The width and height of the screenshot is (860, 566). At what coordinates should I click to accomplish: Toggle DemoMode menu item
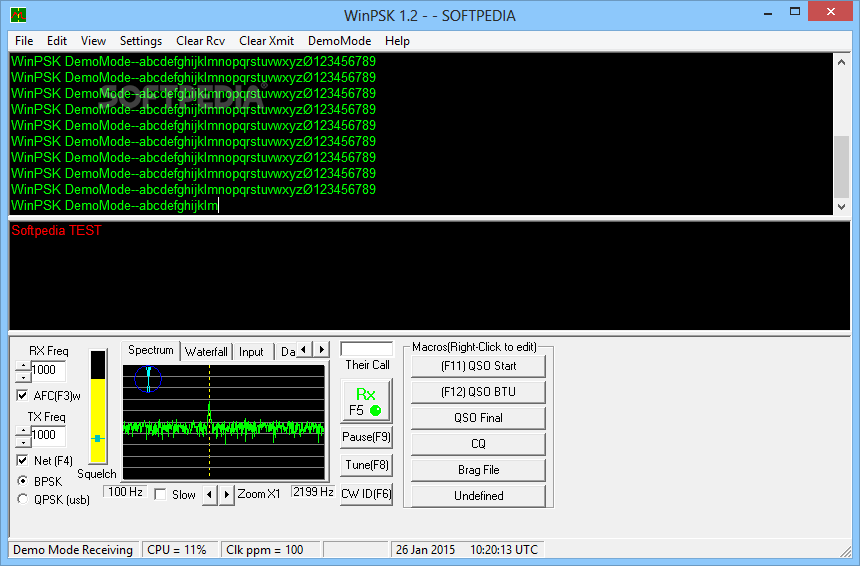coord(340,41)
